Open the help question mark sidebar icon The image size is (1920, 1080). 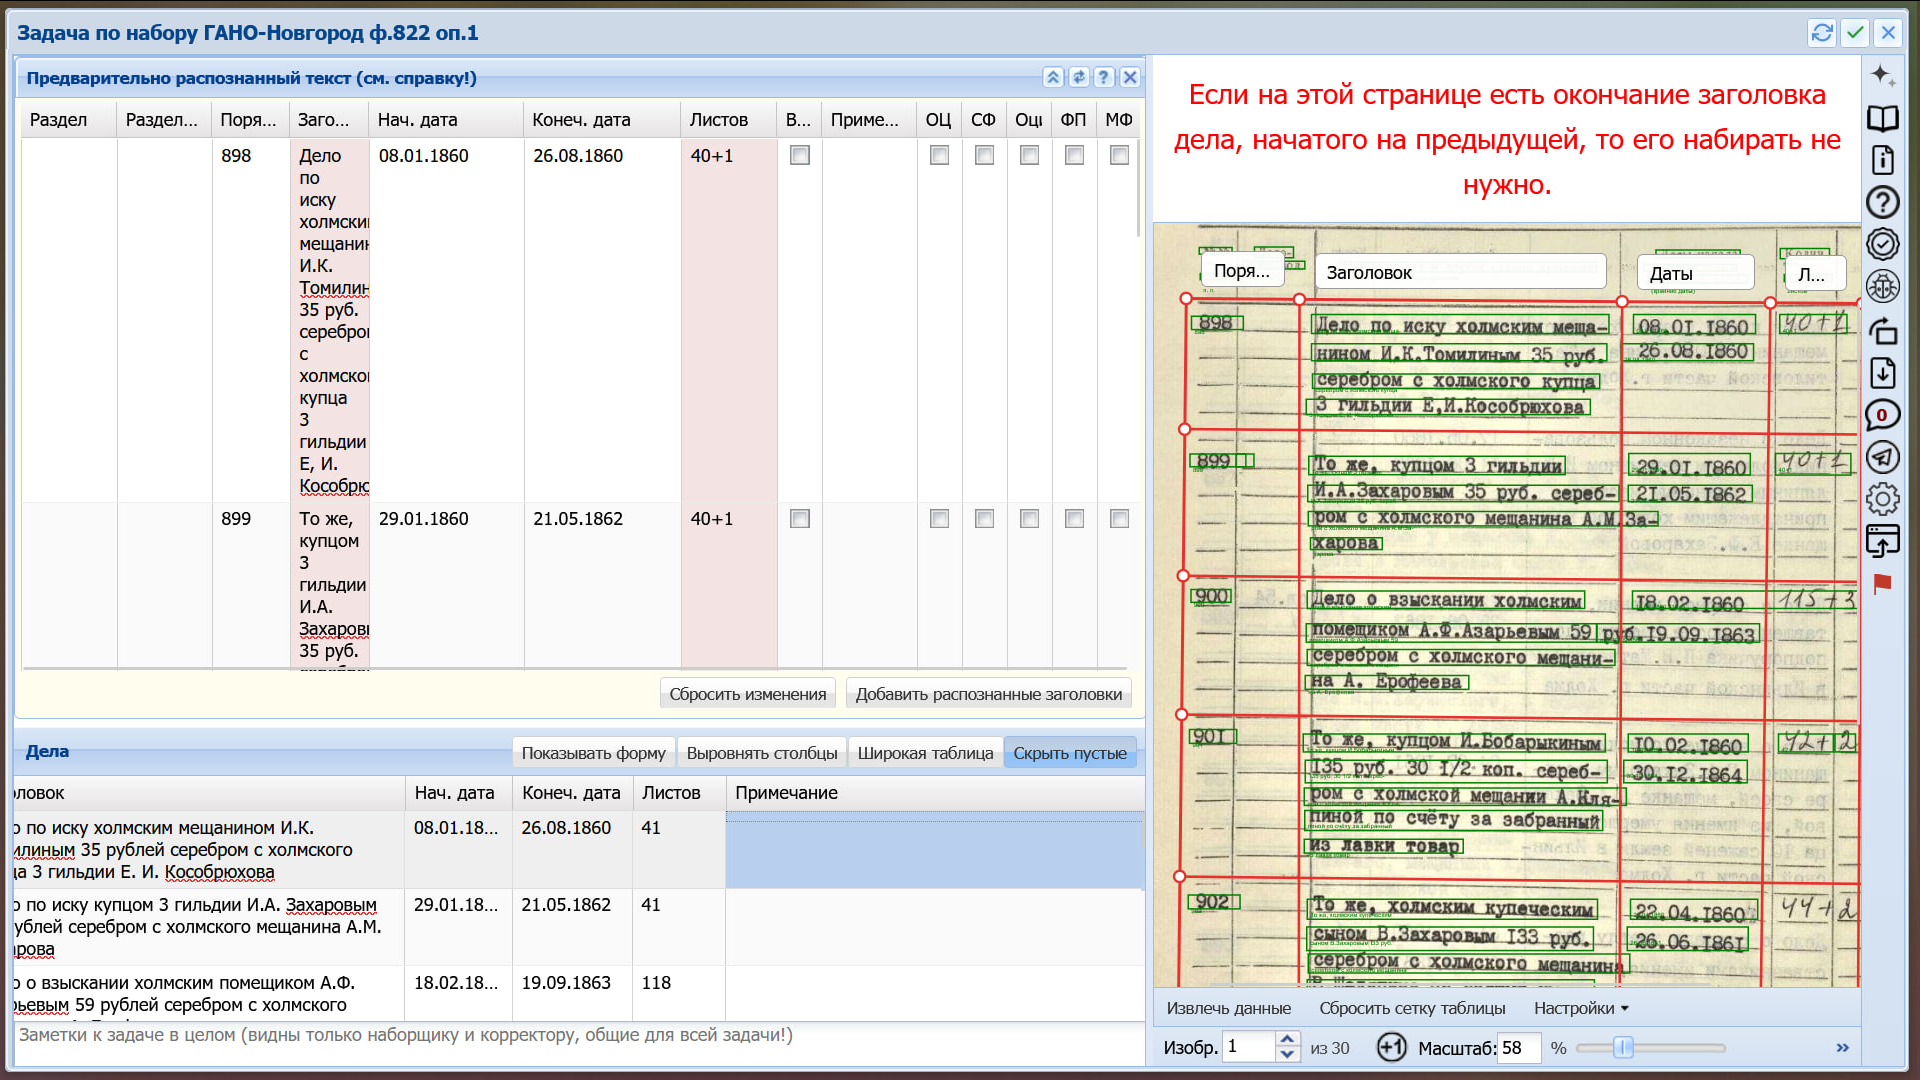point(1882,203)
